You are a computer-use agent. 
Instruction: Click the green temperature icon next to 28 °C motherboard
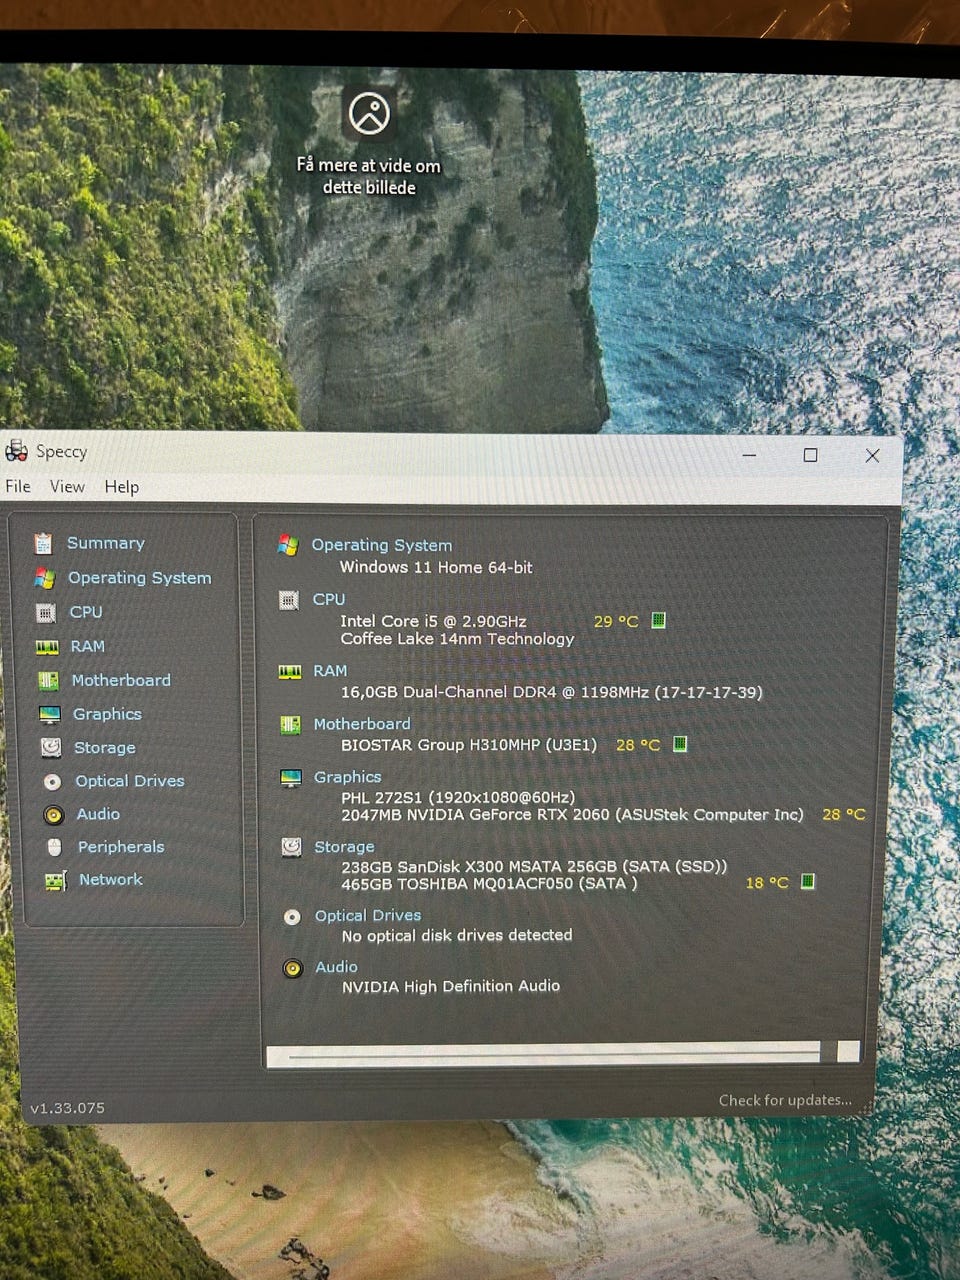tap(680, 744)
